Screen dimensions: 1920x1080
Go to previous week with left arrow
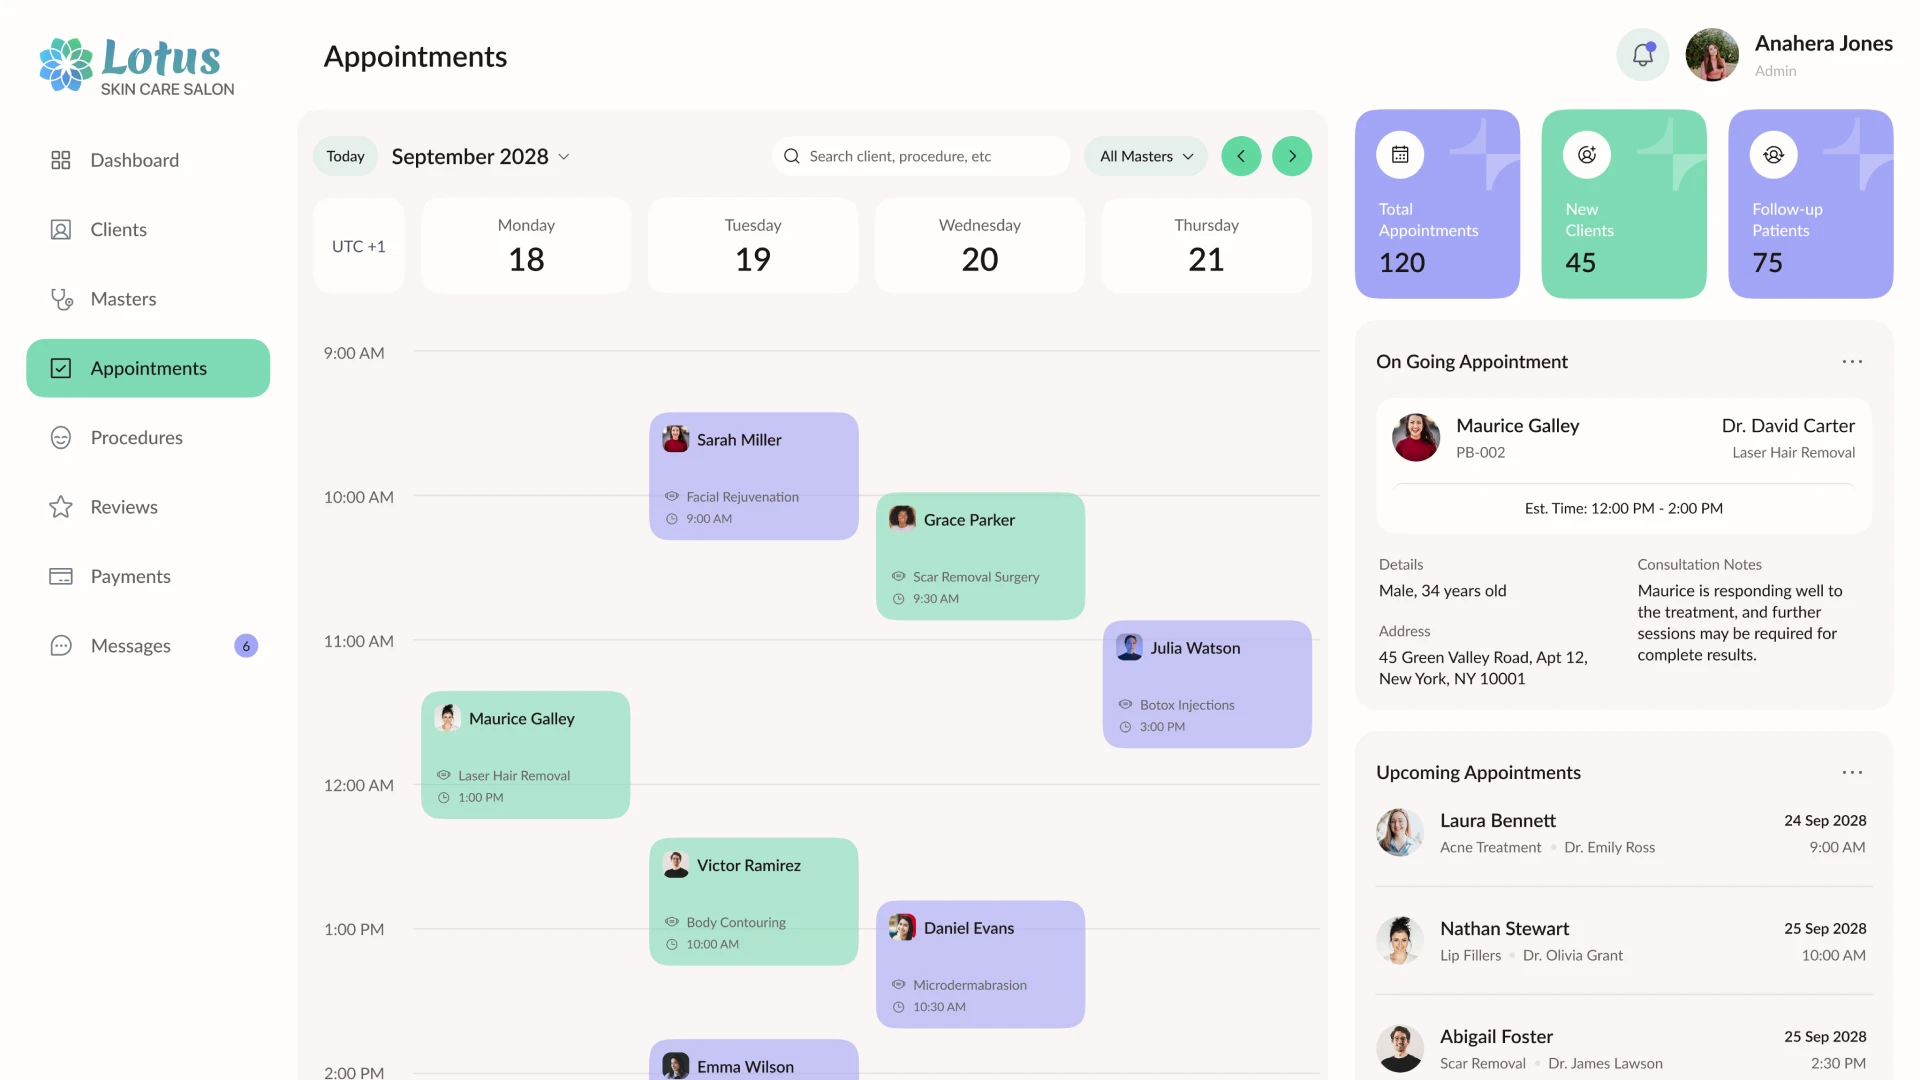pyautogui.click(x=1241, y=156)
